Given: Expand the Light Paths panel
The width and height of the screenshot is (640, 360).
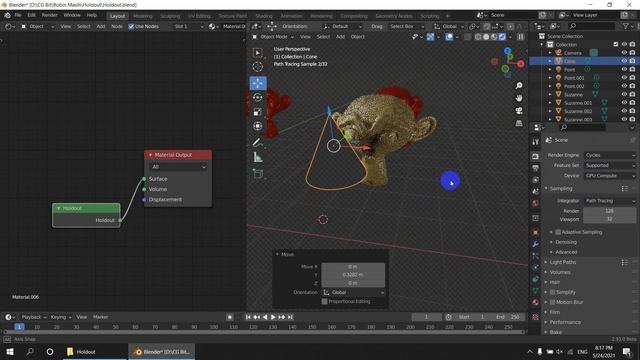Looking at the screenshot, I should 562,262.
